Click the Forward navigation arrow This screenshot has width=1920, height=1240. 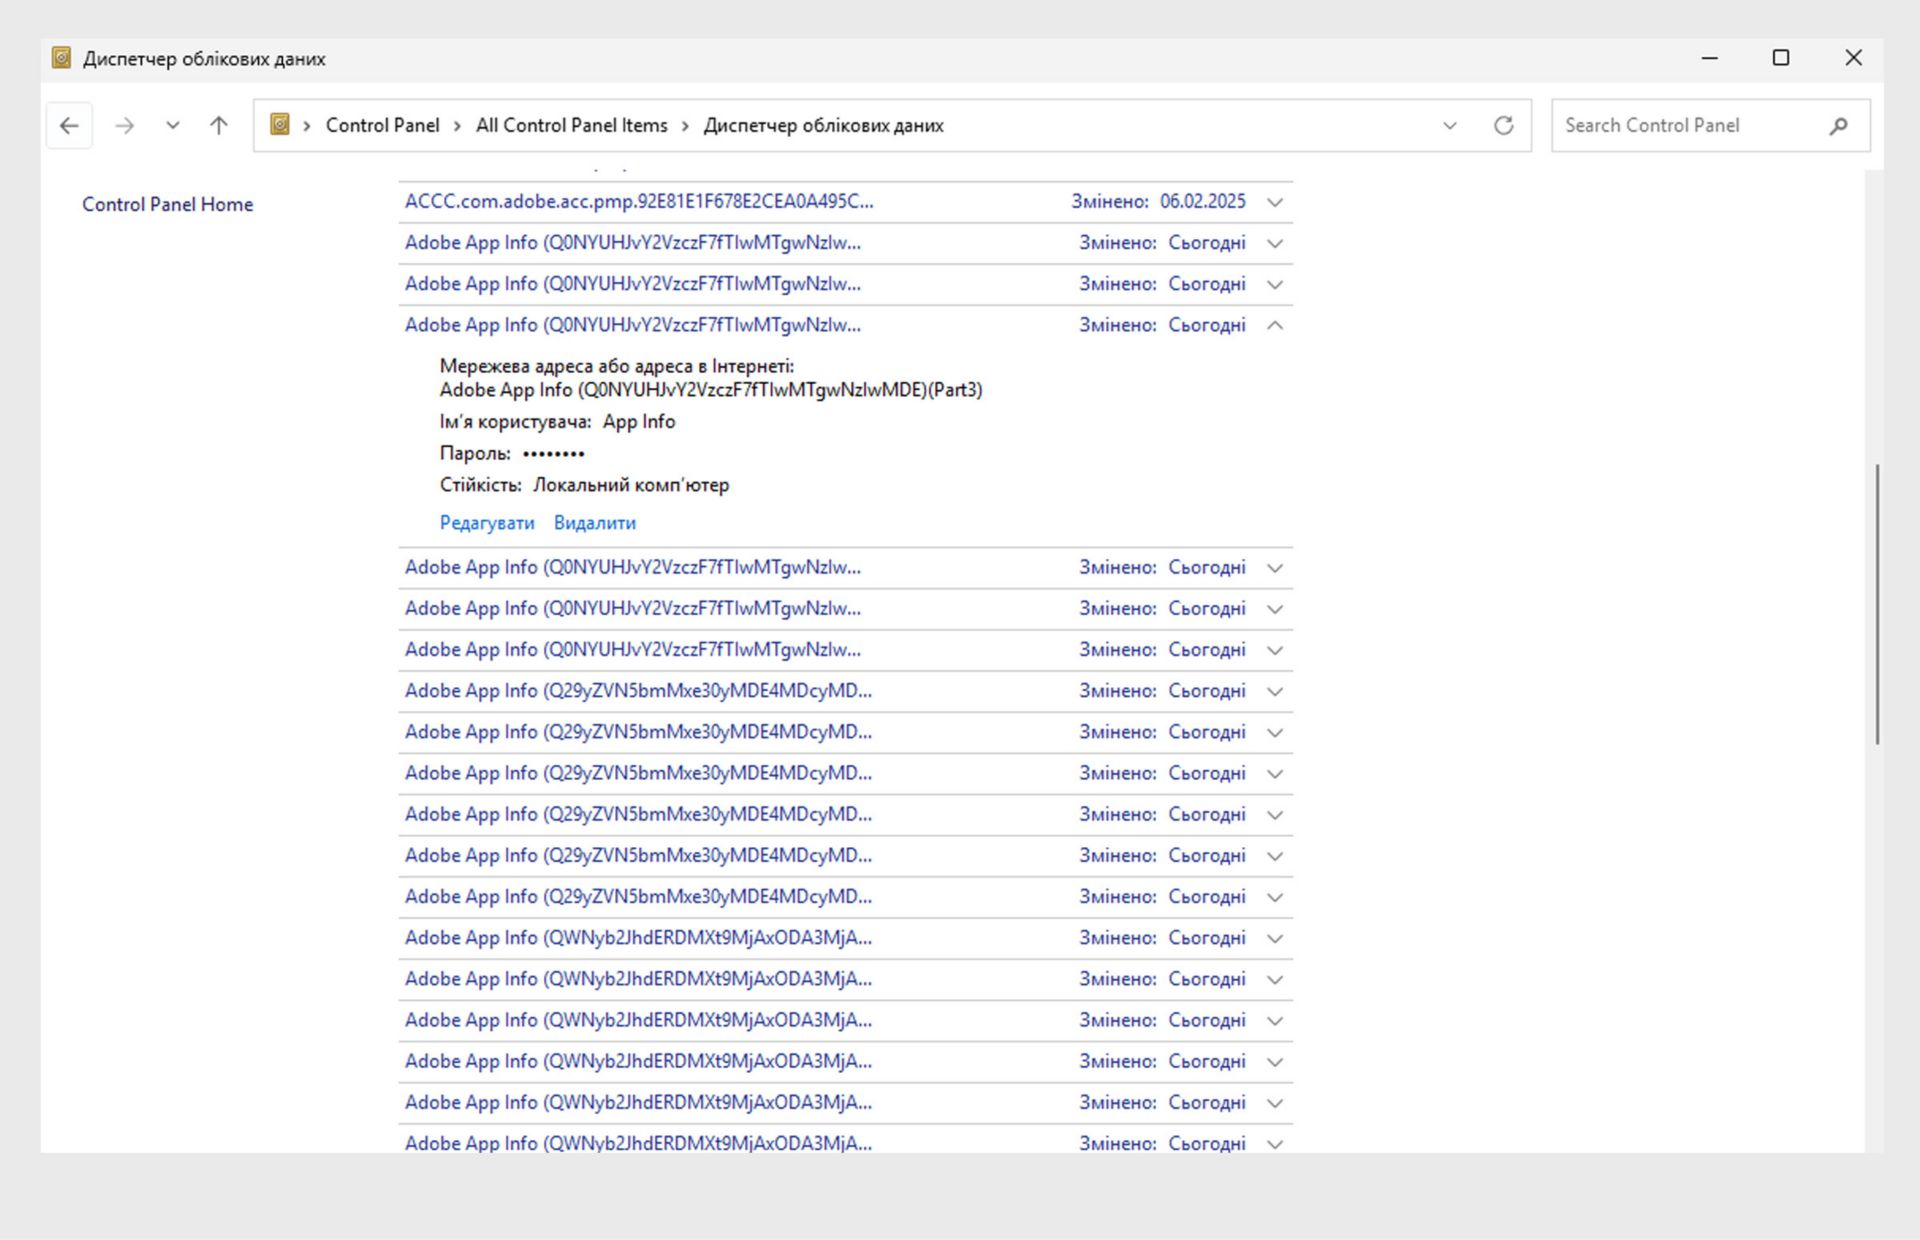[x=124, y=126]
